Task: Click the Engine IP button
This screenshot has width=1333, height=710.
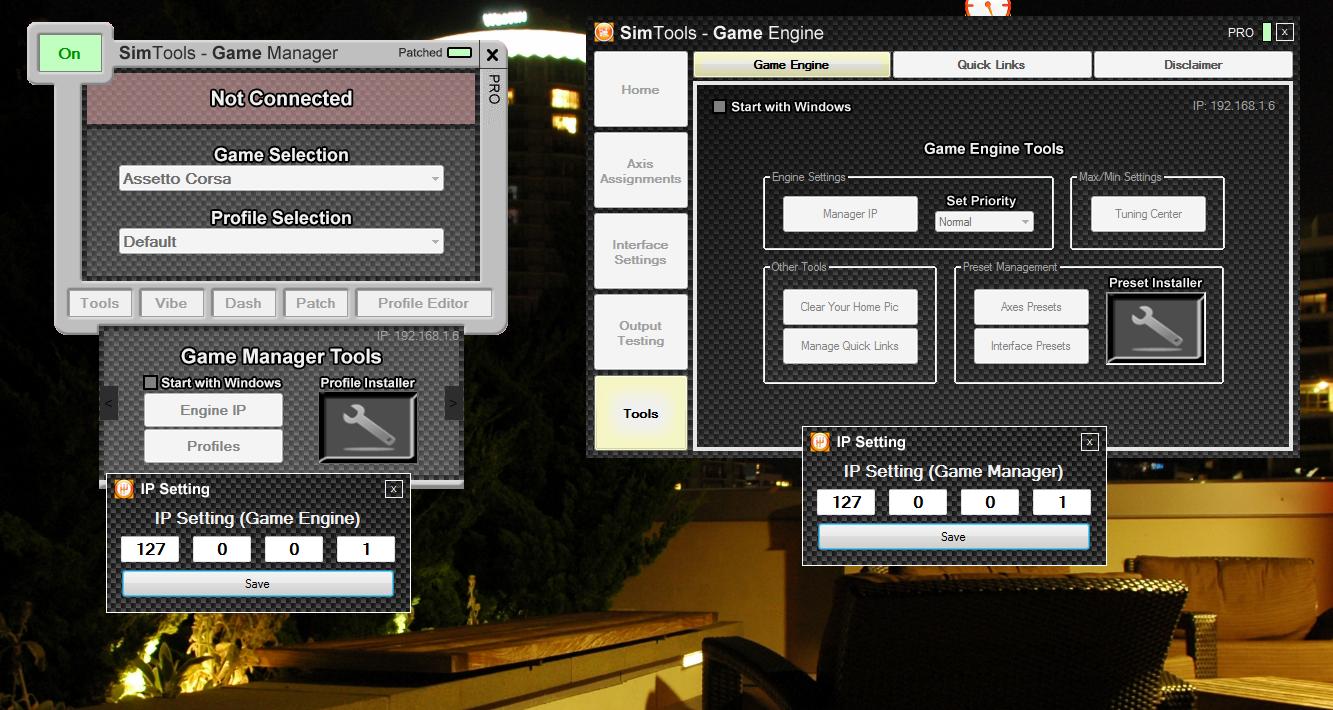Action: (213, 410)
